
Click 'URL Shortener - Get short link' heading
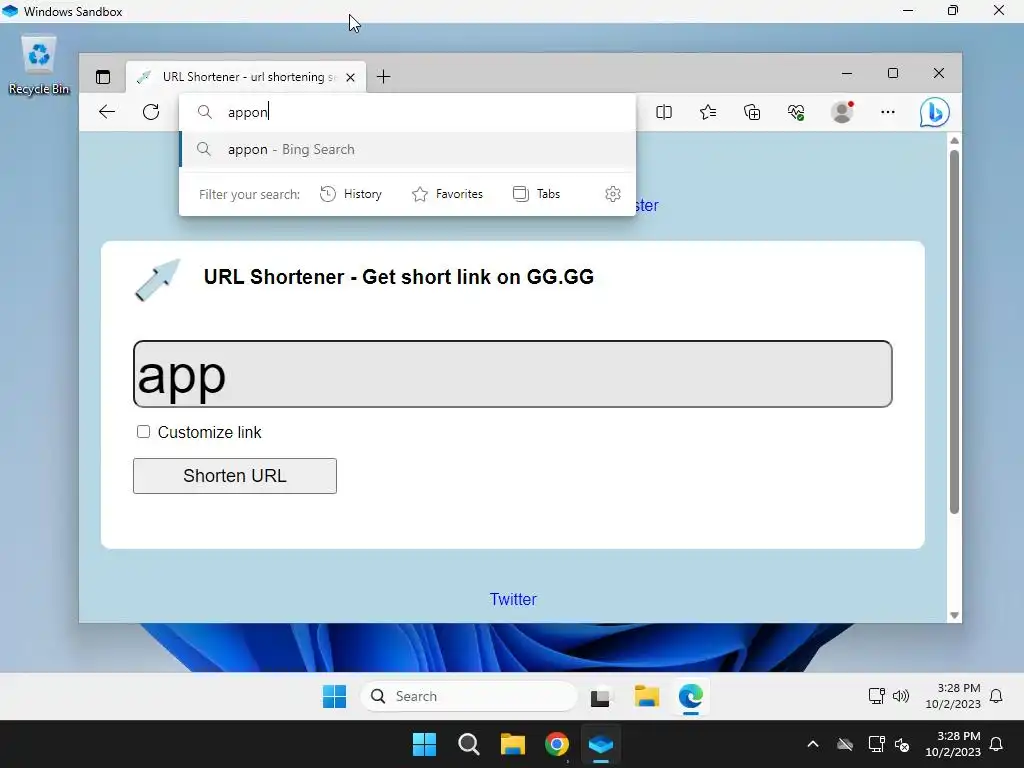coord(399,277)
